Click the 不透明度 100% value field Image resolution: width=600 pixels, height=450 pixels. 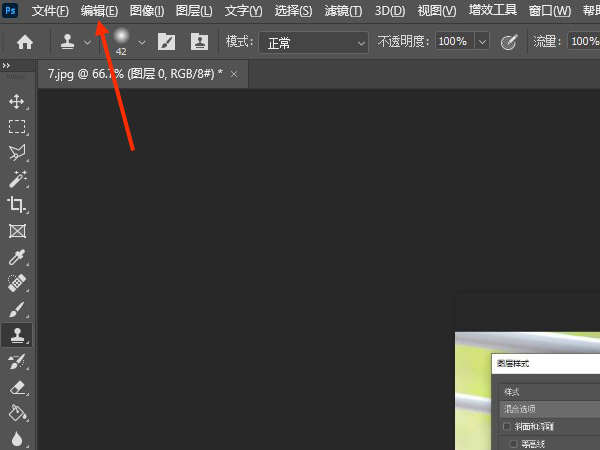point(452,42)
